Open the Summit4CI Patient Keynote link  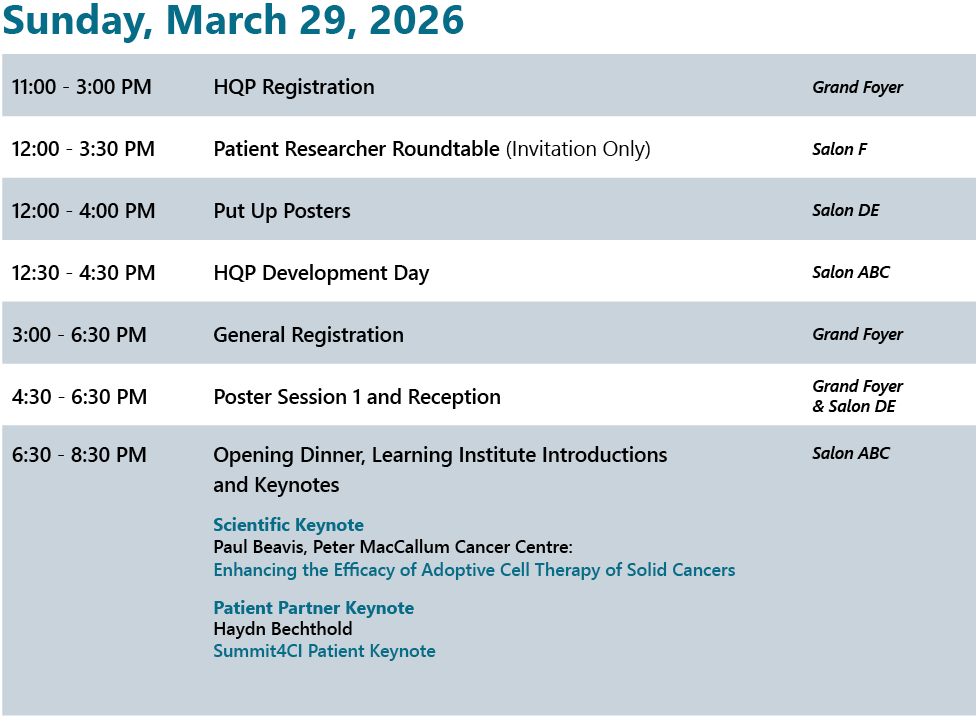coord(324,651)
